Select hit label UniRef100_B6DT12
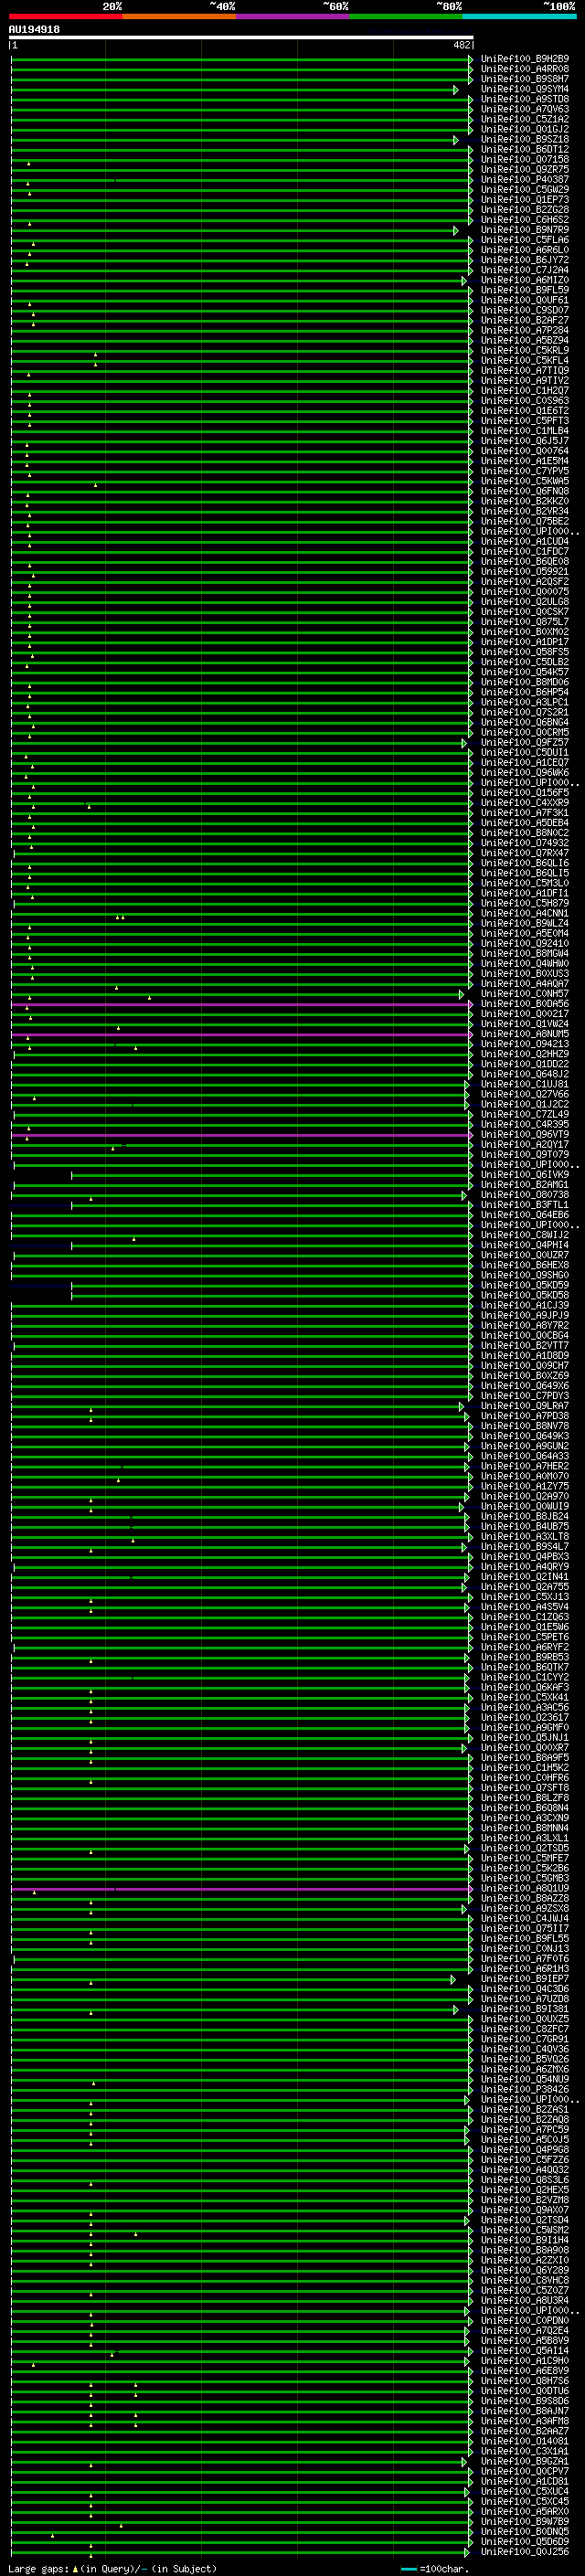 (x=525, y=149)
